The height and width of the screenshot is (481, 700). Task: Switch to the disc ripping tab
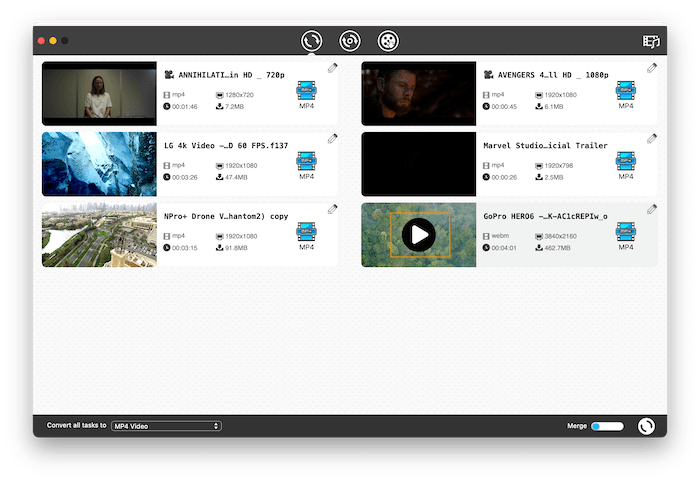(349, 41)
